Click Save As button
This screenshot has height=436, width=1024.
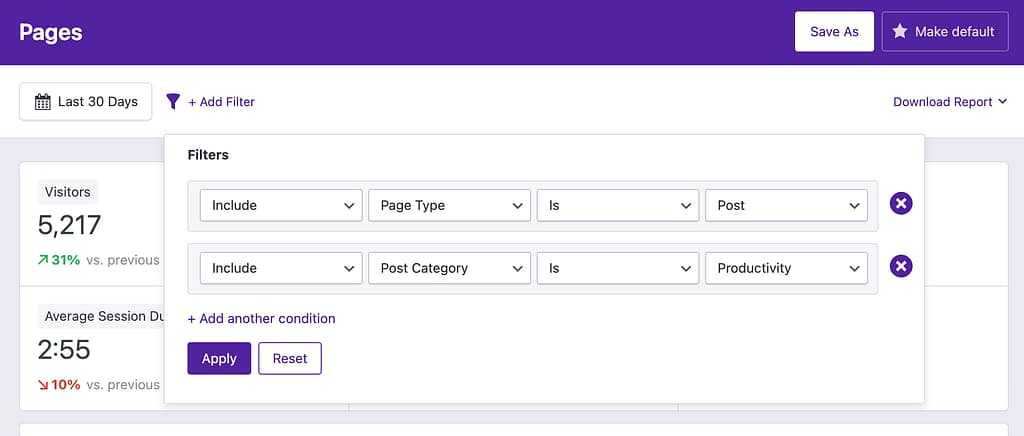[x=834, y=32]
